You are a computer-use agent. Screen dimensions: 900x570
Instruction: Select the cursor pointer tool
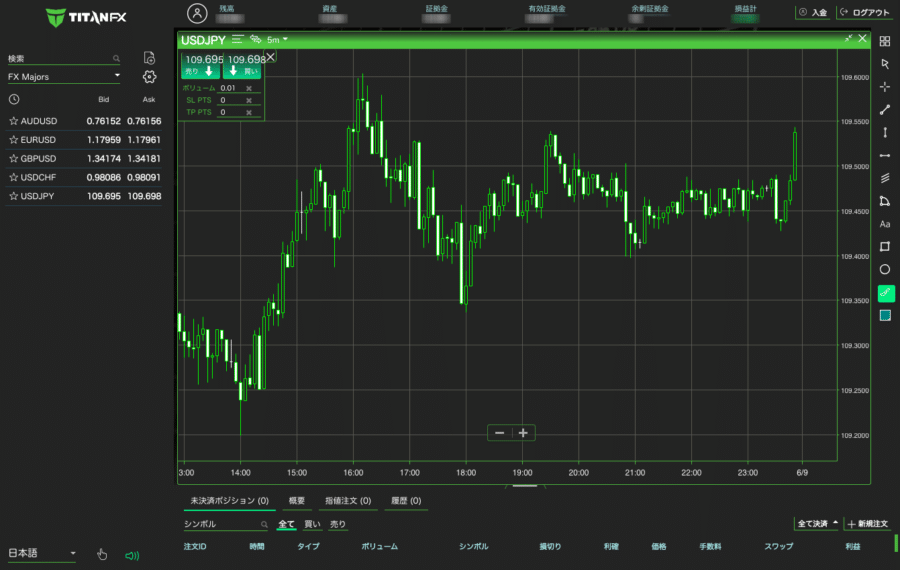pyautogui.click(x=885, y=64)
